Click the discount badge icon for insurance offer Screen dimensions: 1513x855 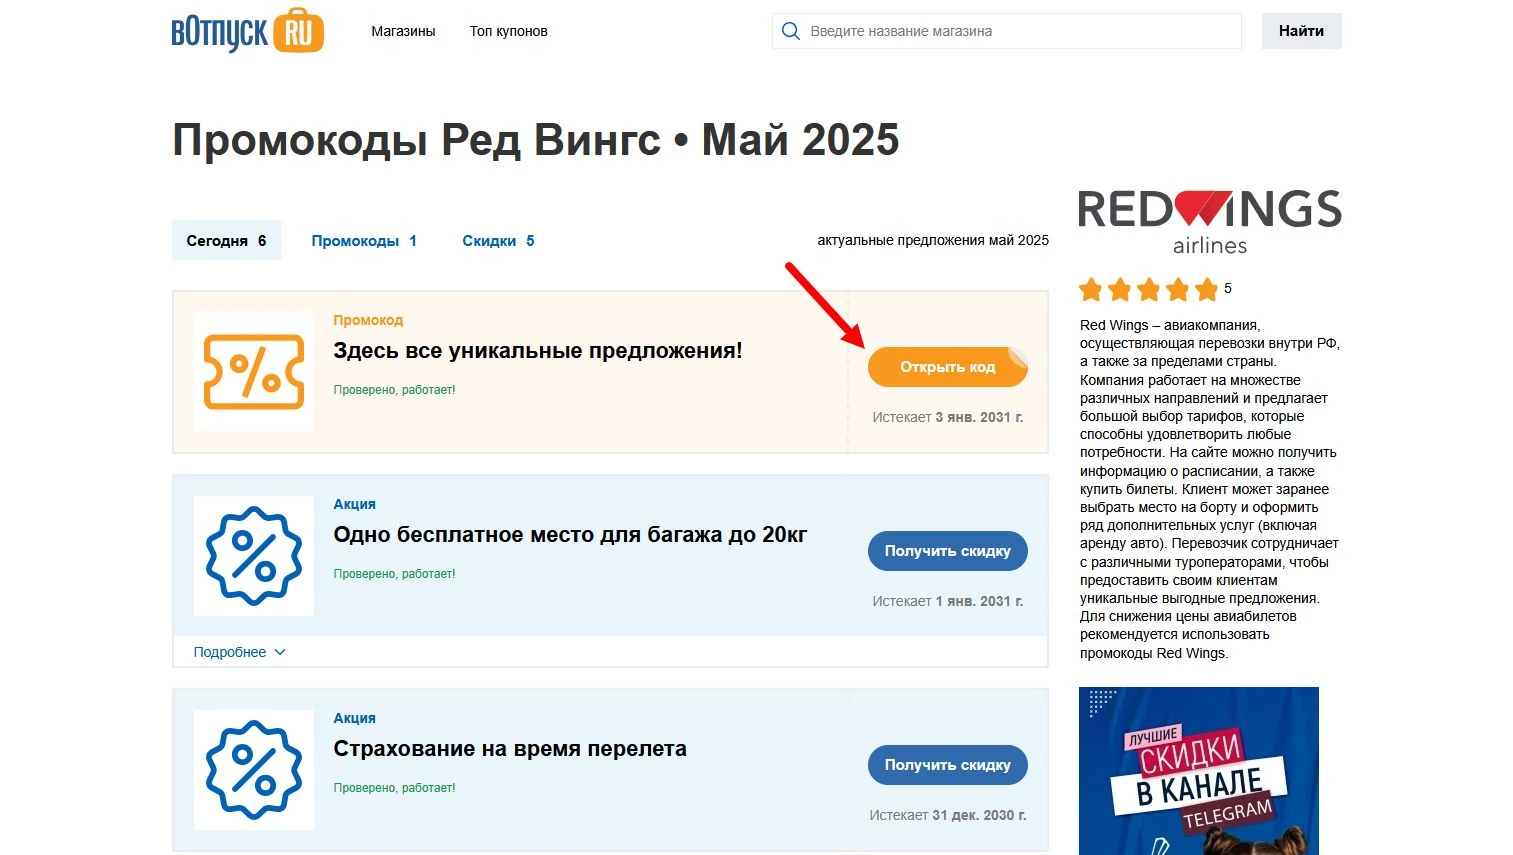[x=253, y=769]
